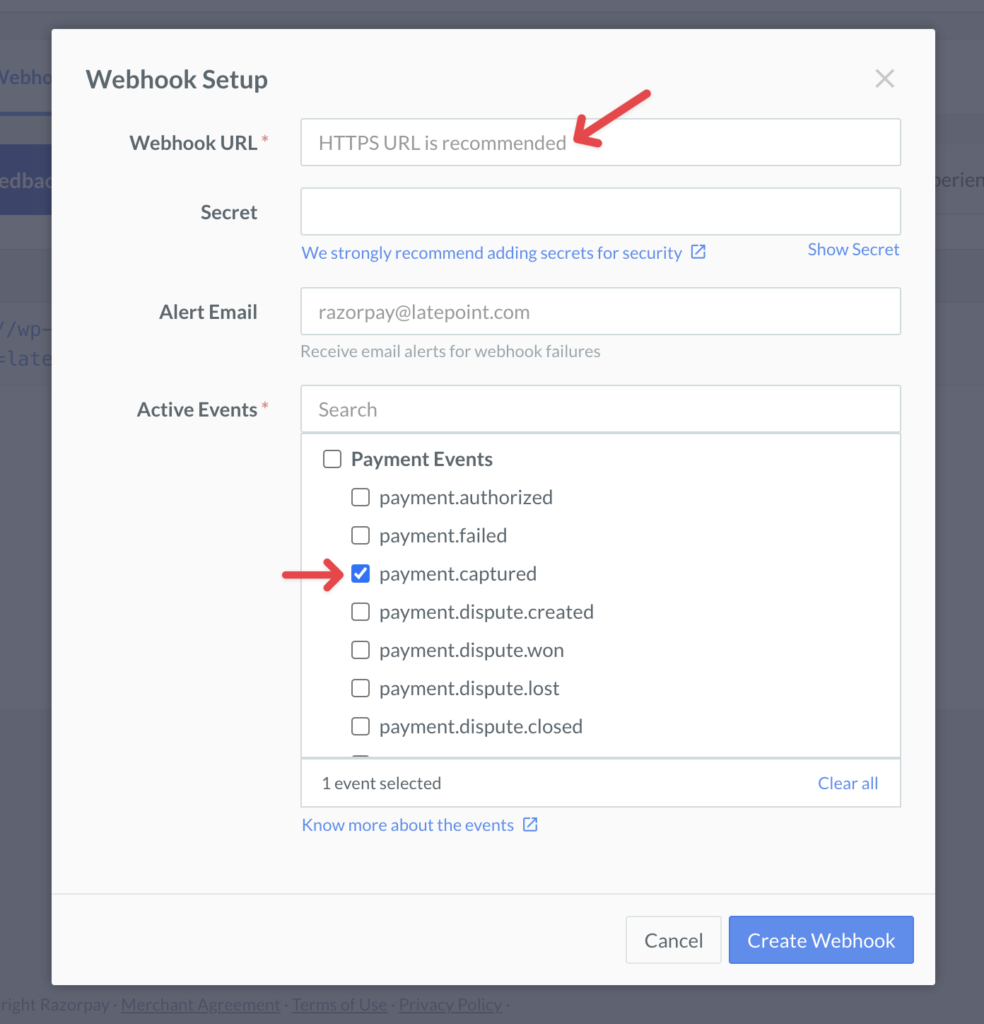Open the Merchant Agreement page

[200, 1004]
